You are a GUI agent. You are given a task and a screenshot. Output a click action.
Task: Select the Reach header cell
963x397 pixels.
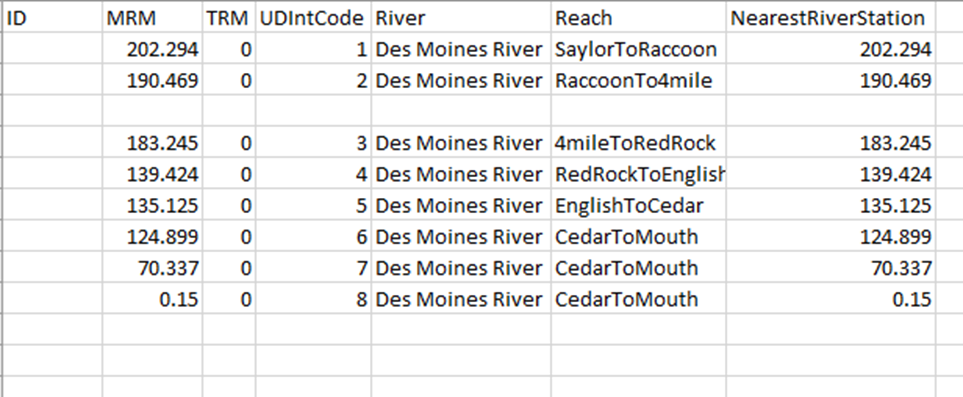pos(639,18)
